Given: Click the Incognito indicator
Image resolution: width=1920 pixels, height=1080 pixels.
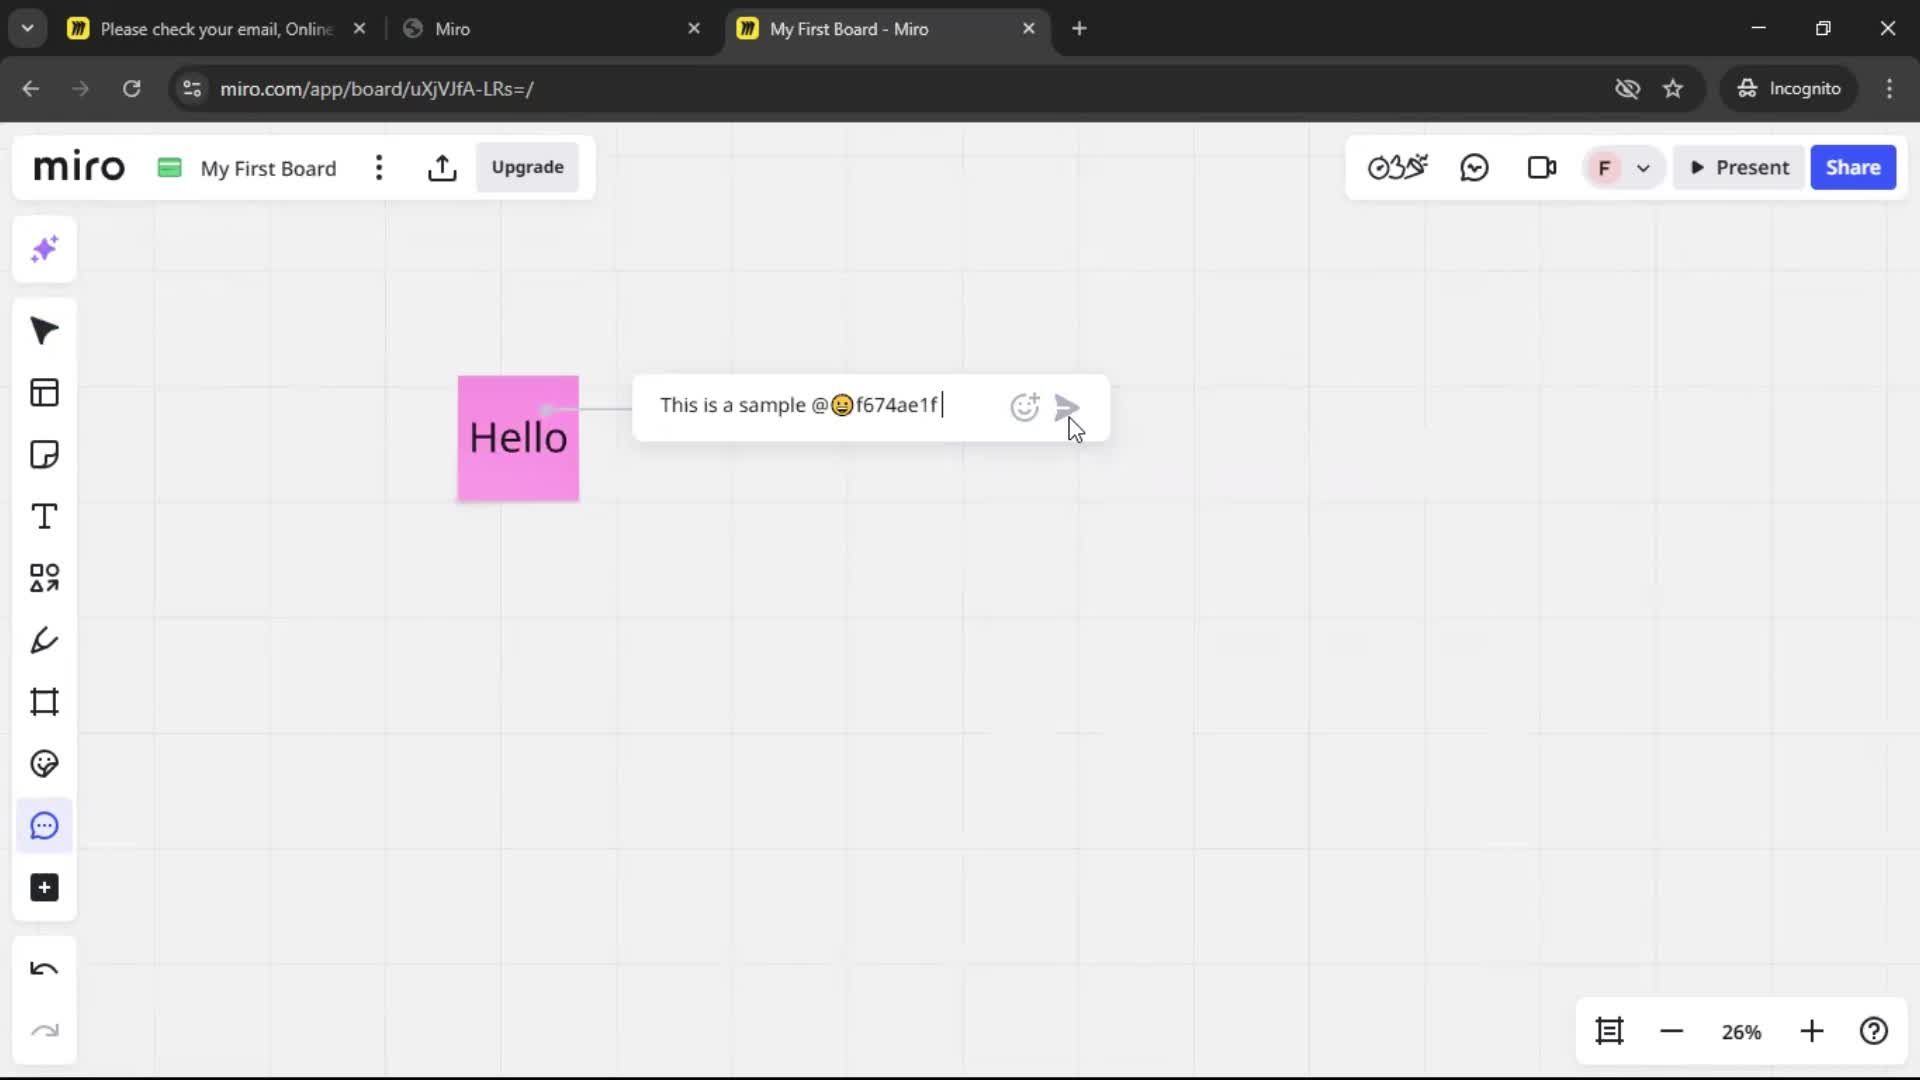Looking at the screenshot, I should [x=1788, y=88].
